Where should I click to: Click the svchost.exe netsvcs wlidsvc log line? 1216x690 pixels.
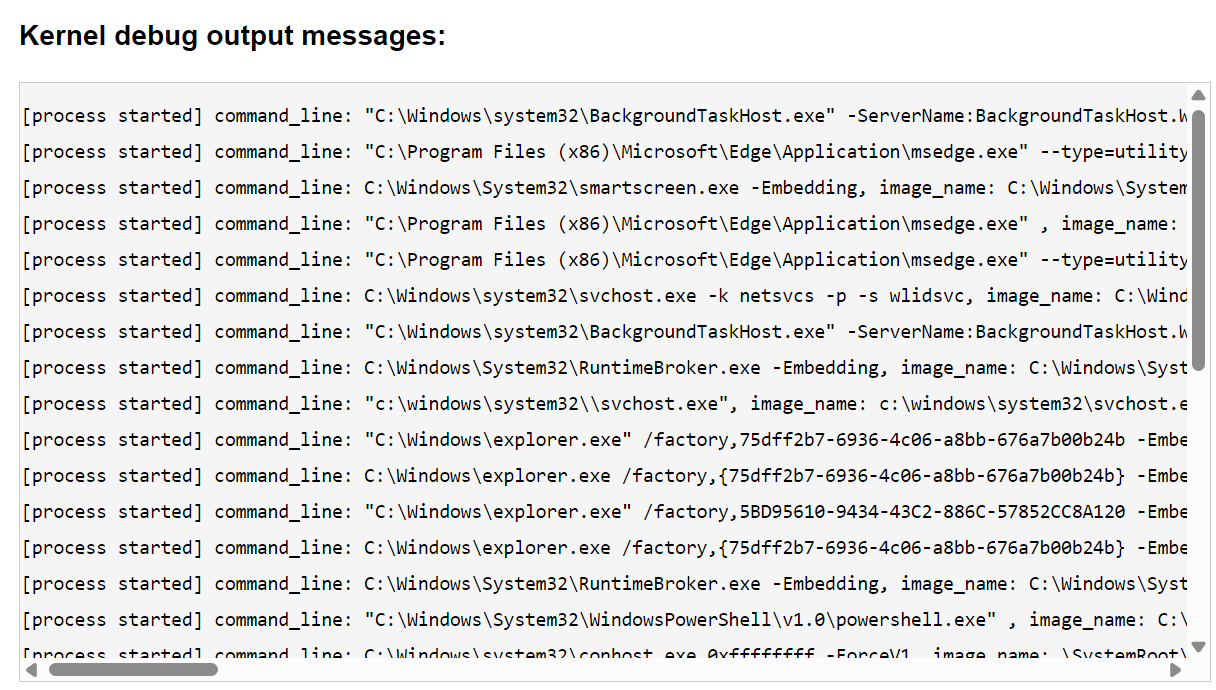tap(600, 296)
